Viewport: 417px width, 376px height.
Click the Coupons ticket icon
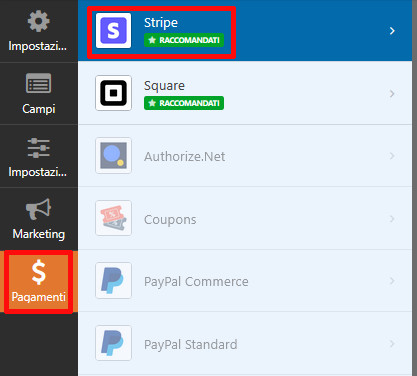point(113,218)
